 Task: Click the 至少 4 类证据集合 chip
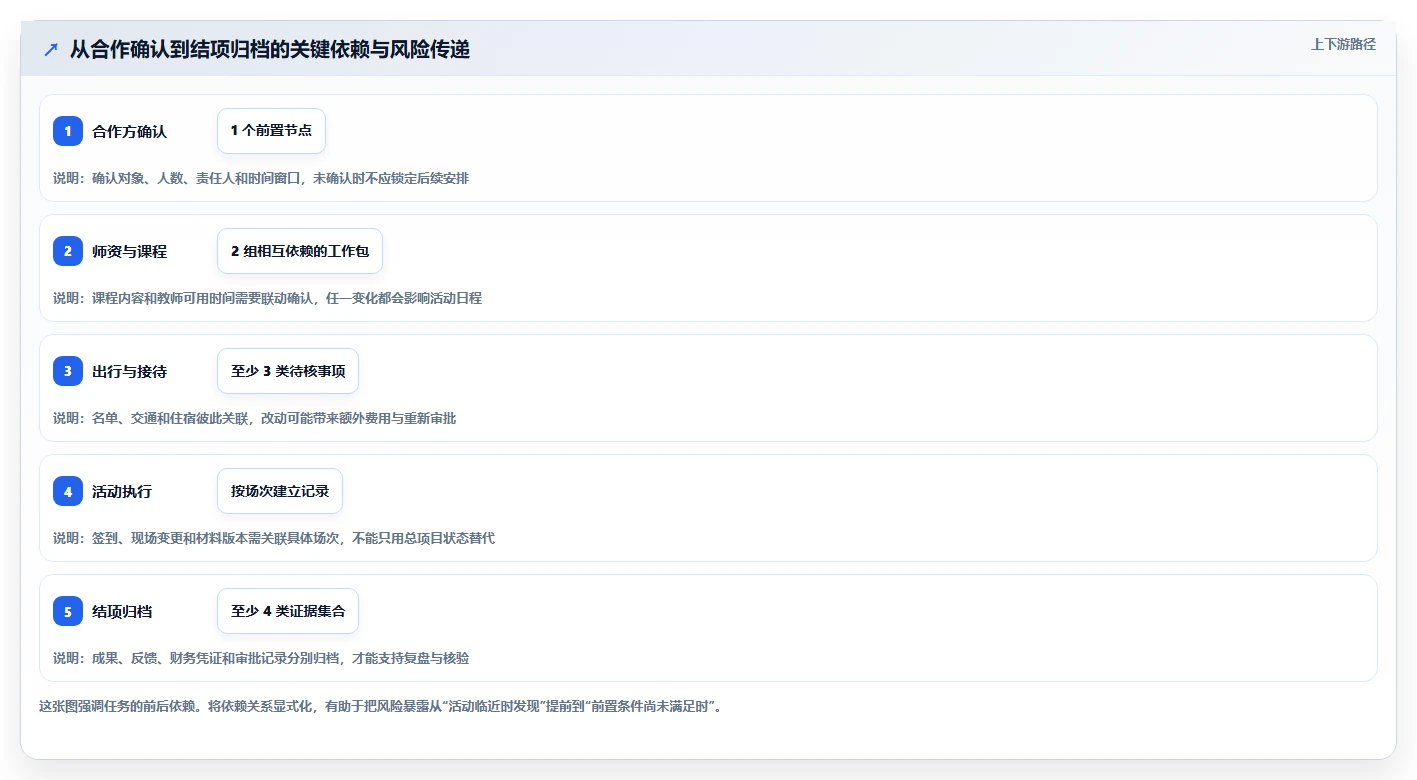click(x=288, y=611)
